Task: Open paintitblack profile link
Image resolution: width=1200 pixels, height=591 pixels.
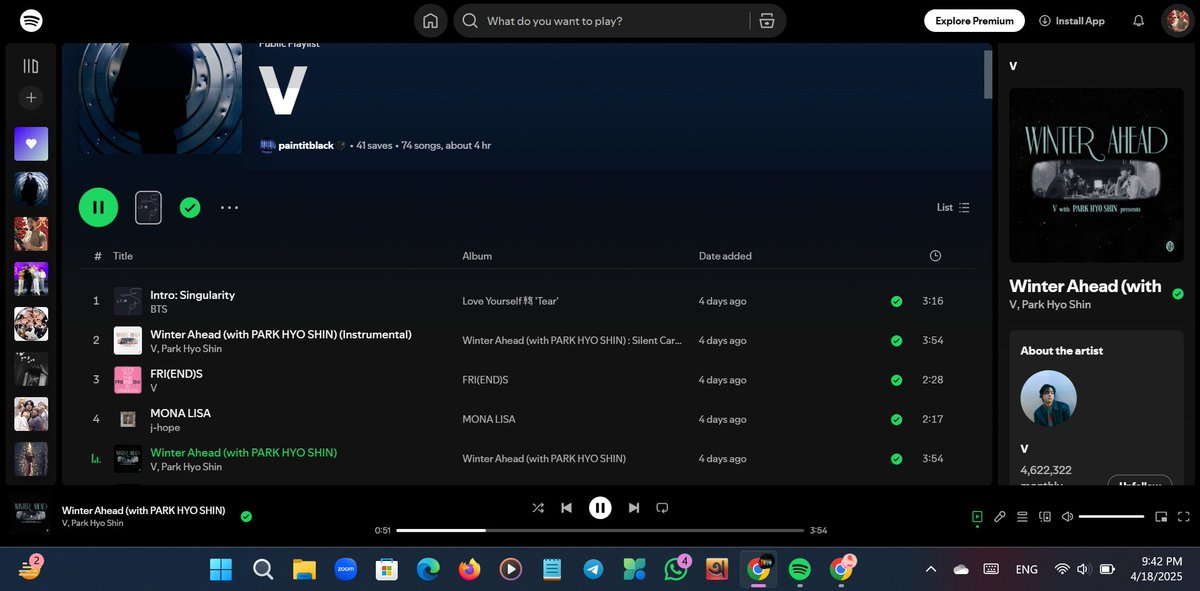Action: tap(306, 145)
